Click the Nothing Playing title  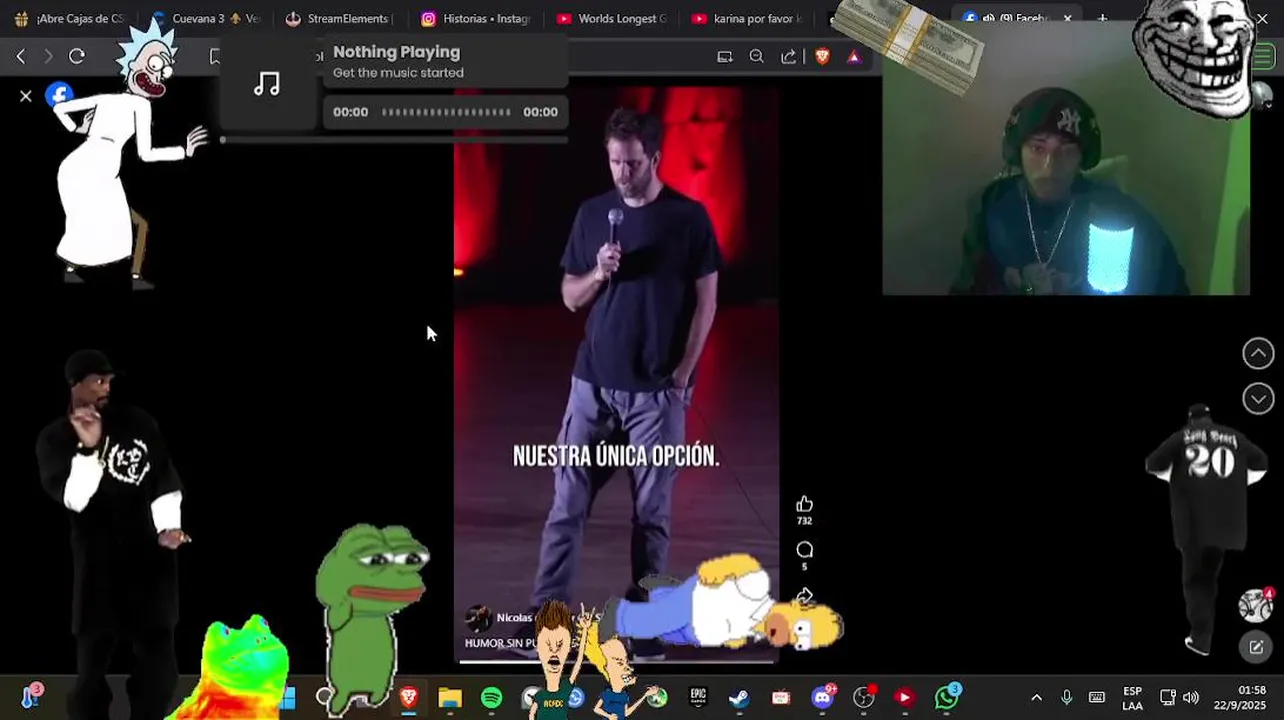[396, 52]
